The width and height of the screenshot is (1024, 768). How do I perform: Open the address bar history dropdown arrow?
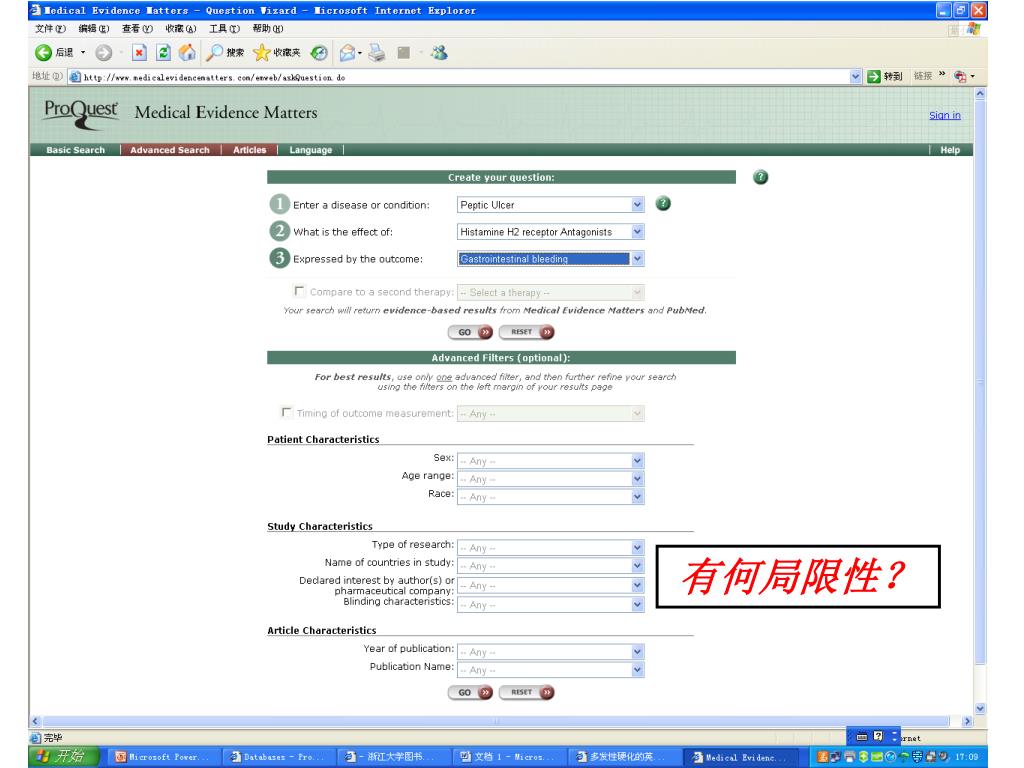856,76
